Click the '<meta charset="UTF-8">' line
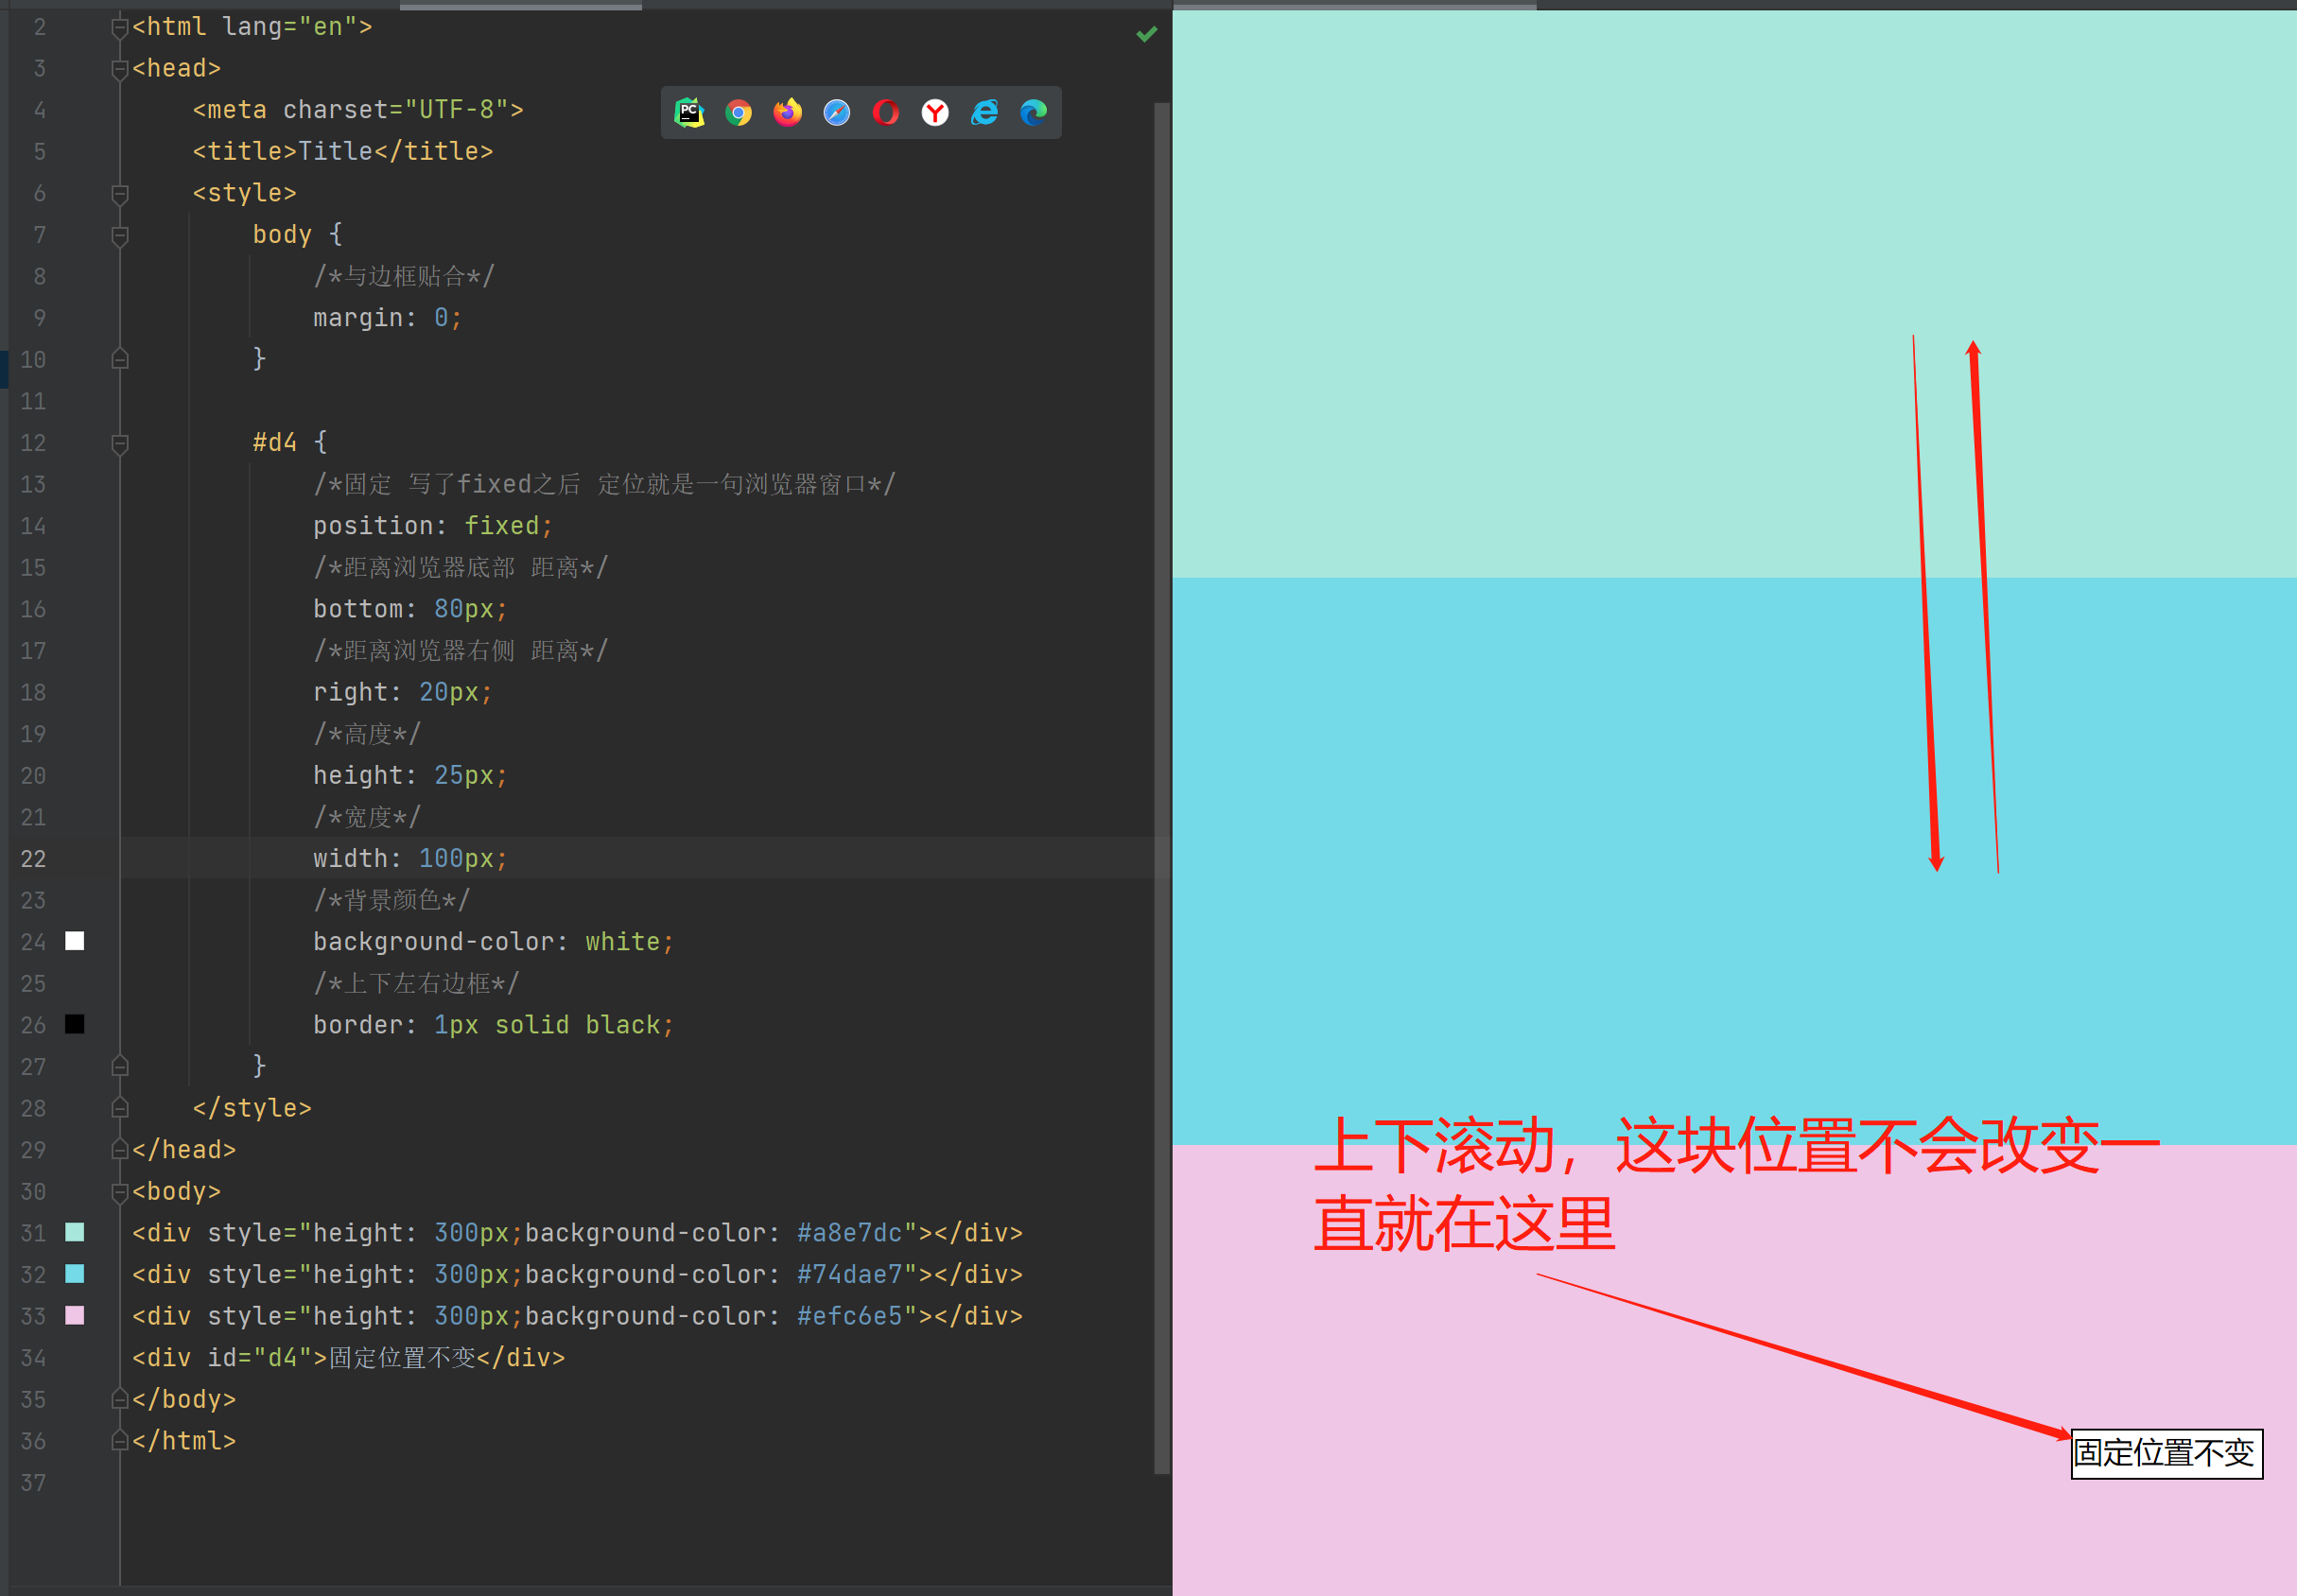The width and height of the screenshot is (2297, 1596). tap(358, 110)
